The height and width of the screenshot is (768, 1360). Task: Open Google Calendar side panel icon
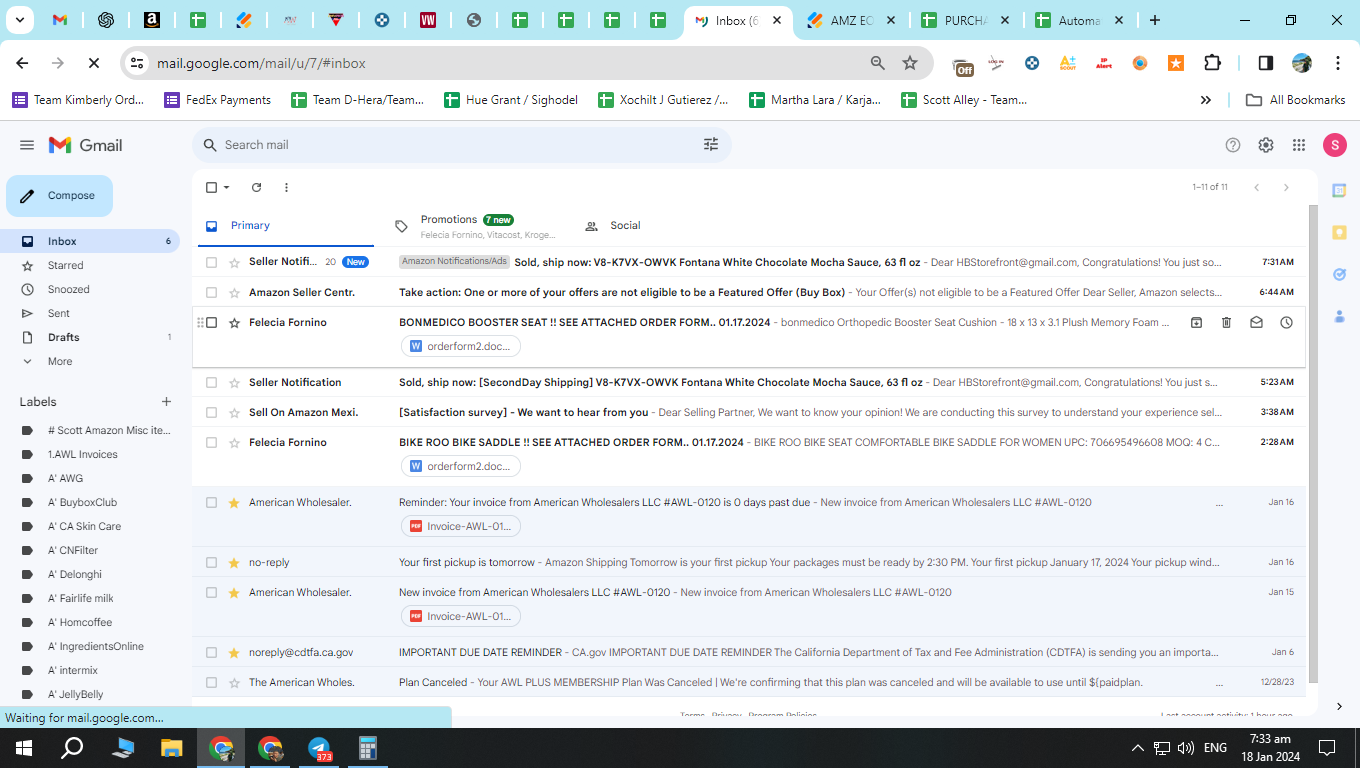point(1340,190)
